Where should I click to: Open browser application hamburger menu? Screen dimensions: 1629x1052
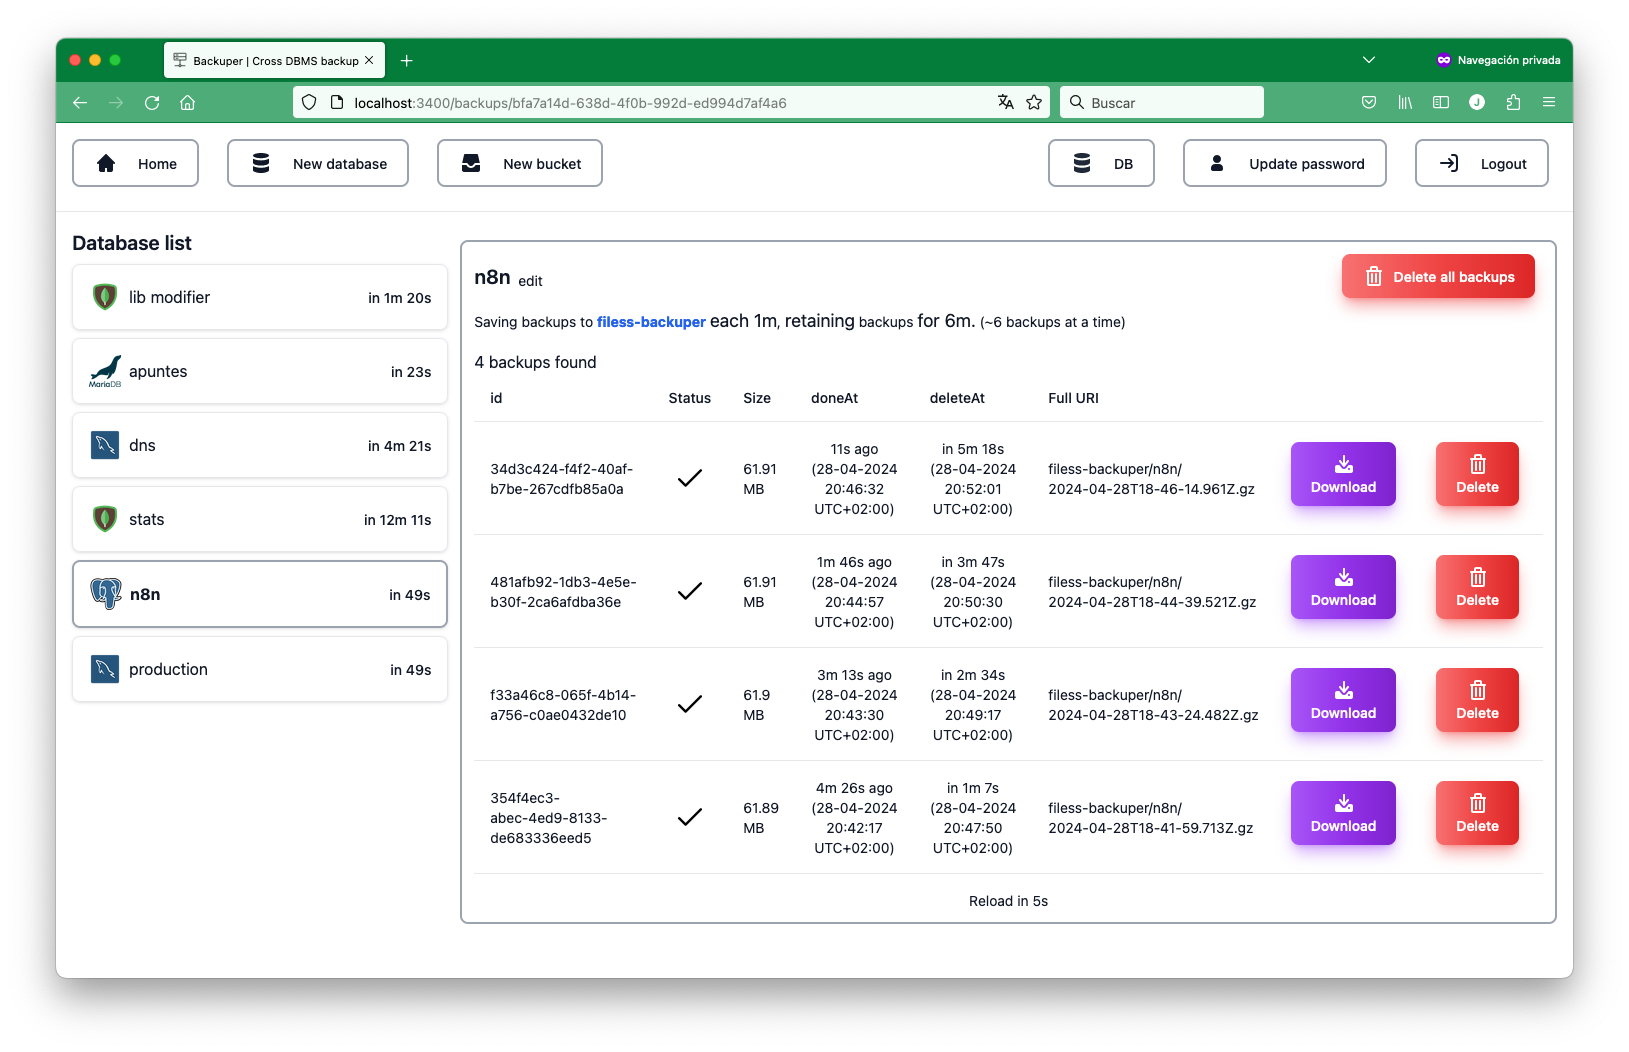(x=1549, y=102)
